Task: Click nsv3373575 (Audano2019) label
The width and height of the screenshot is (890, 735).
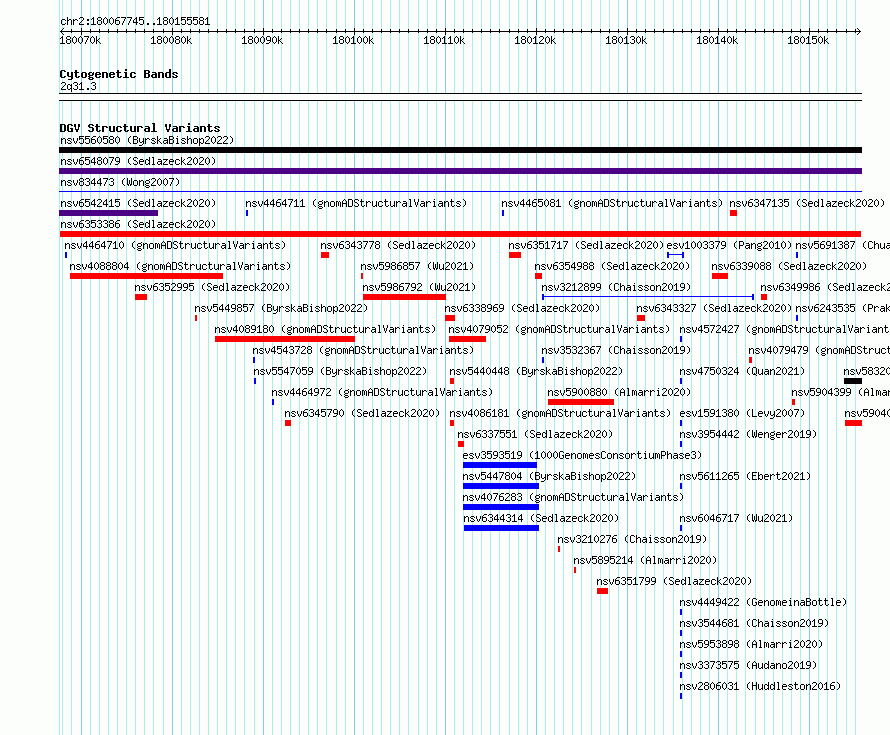Action: (749, 665)
